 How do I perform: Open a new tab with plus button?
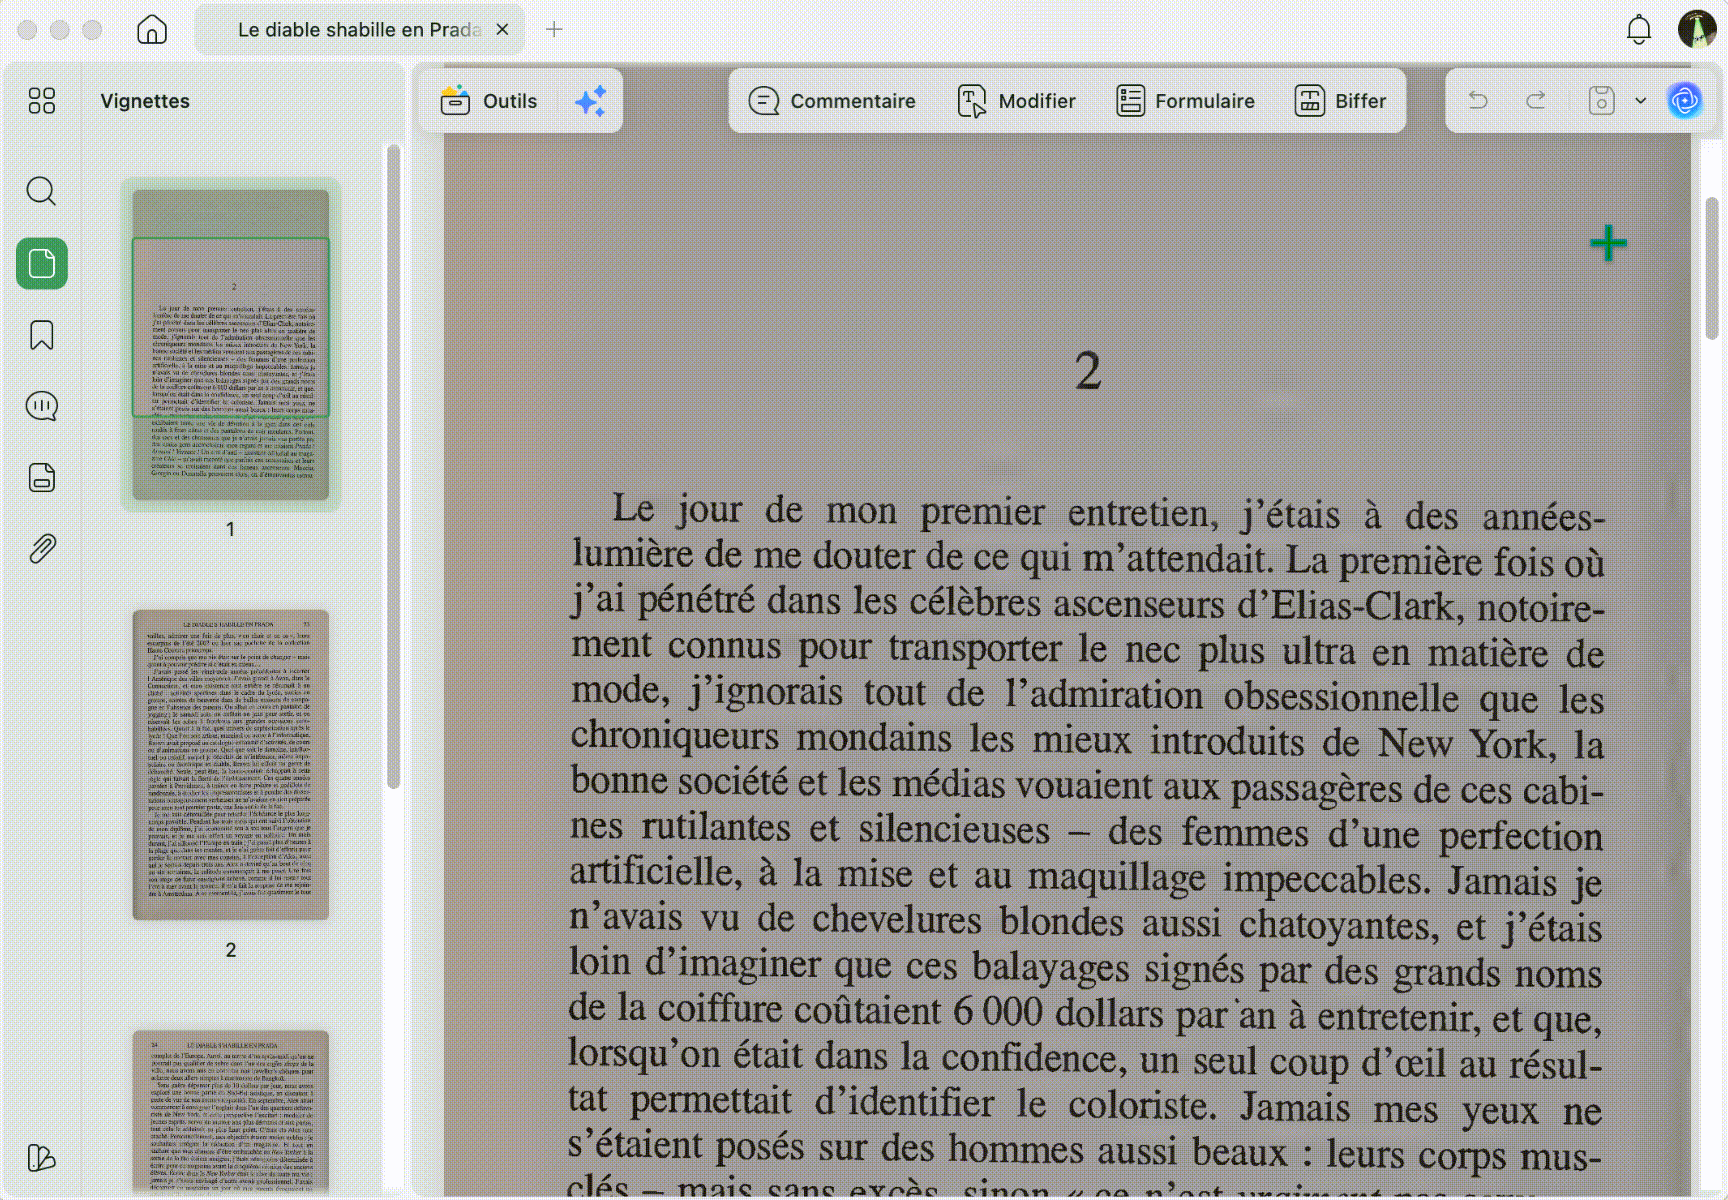click(x=554, y=30)
